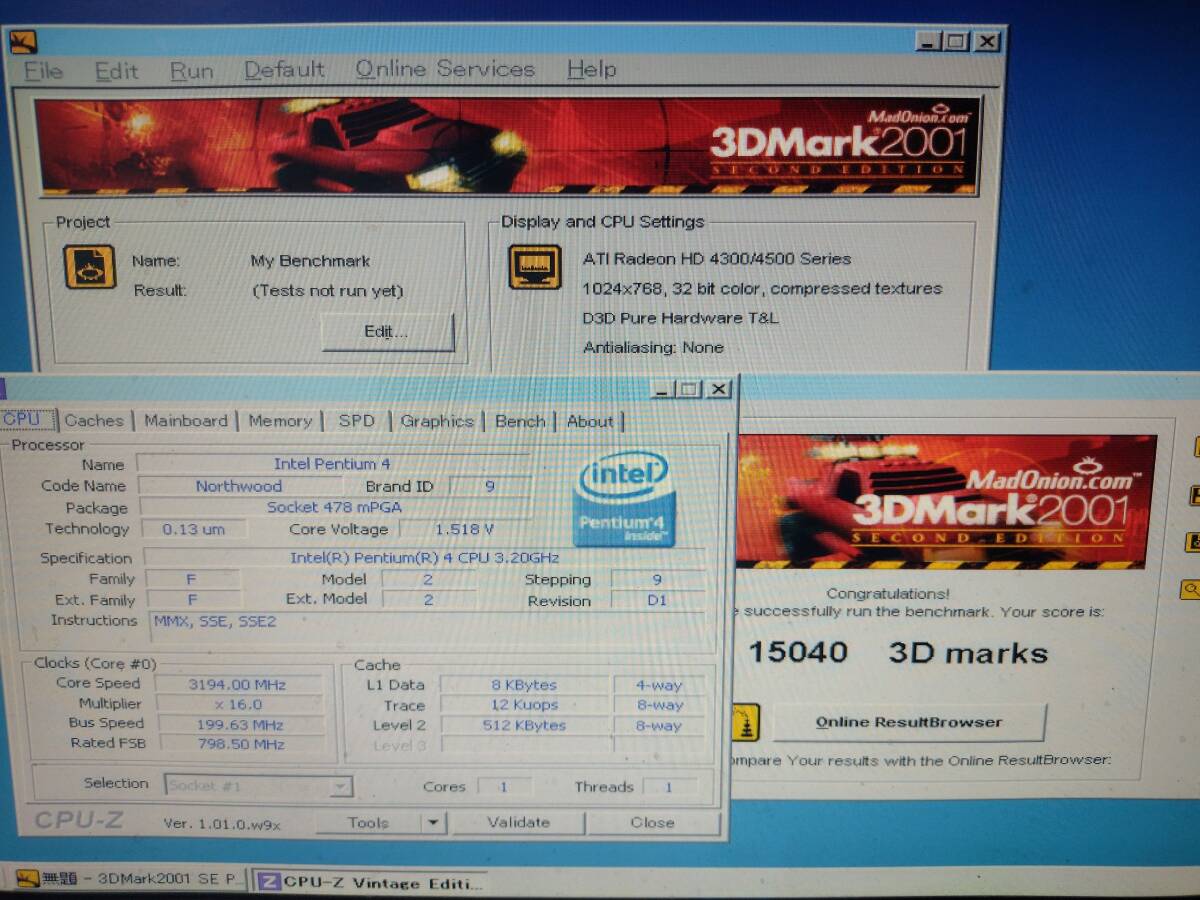The height and width of the screenshot is (900, 1200).
Task: Click the D3D Pure Hardware T&L text
Action: pos(680,318)
